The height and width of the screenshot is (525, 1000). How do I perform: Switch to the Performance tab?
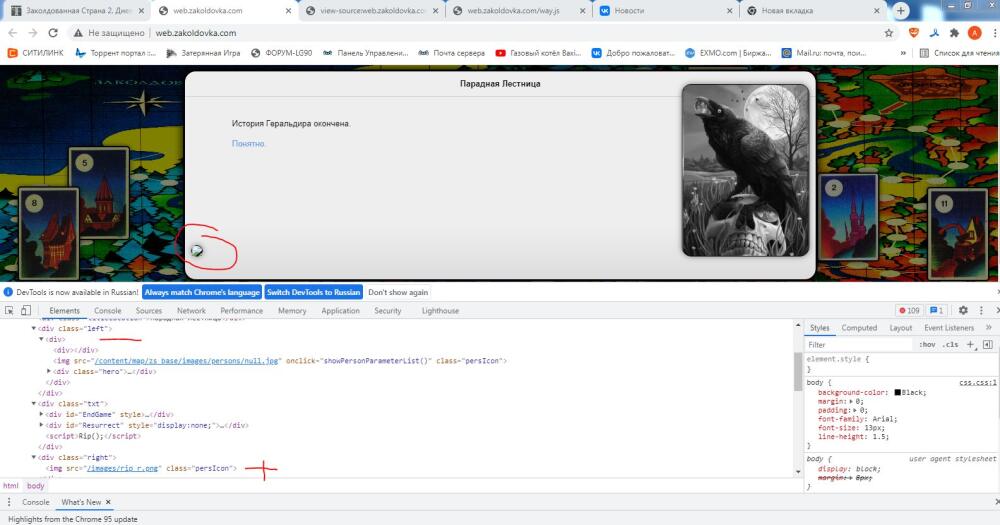242,311
